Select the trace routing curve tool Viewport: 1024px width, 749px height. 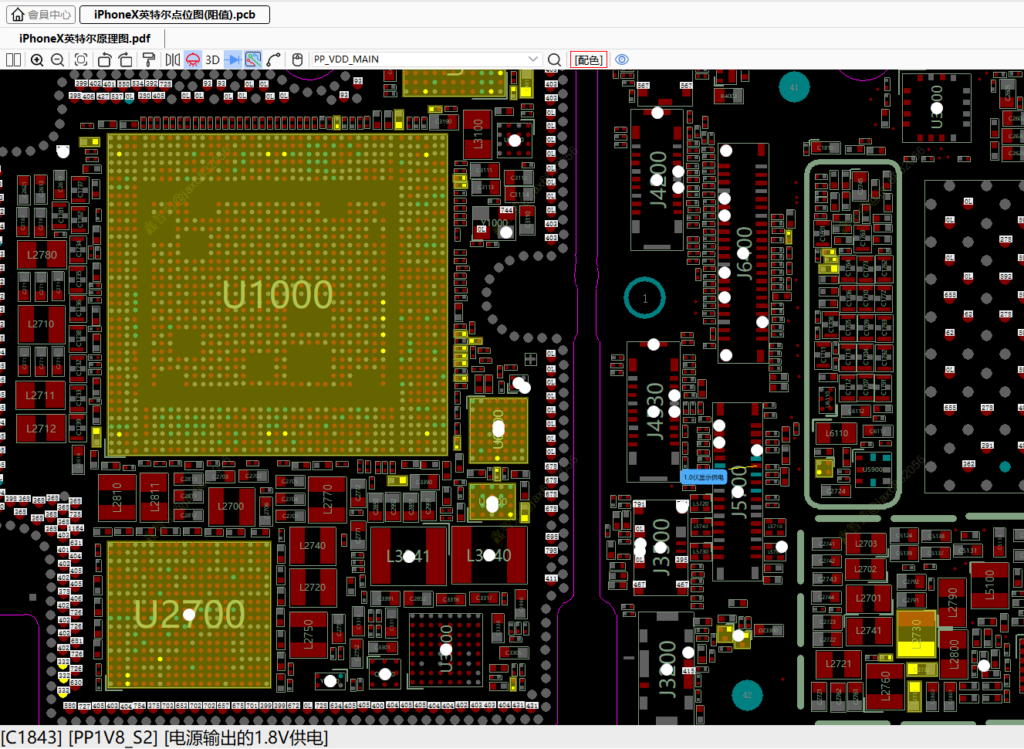click(x=274, y=60)
